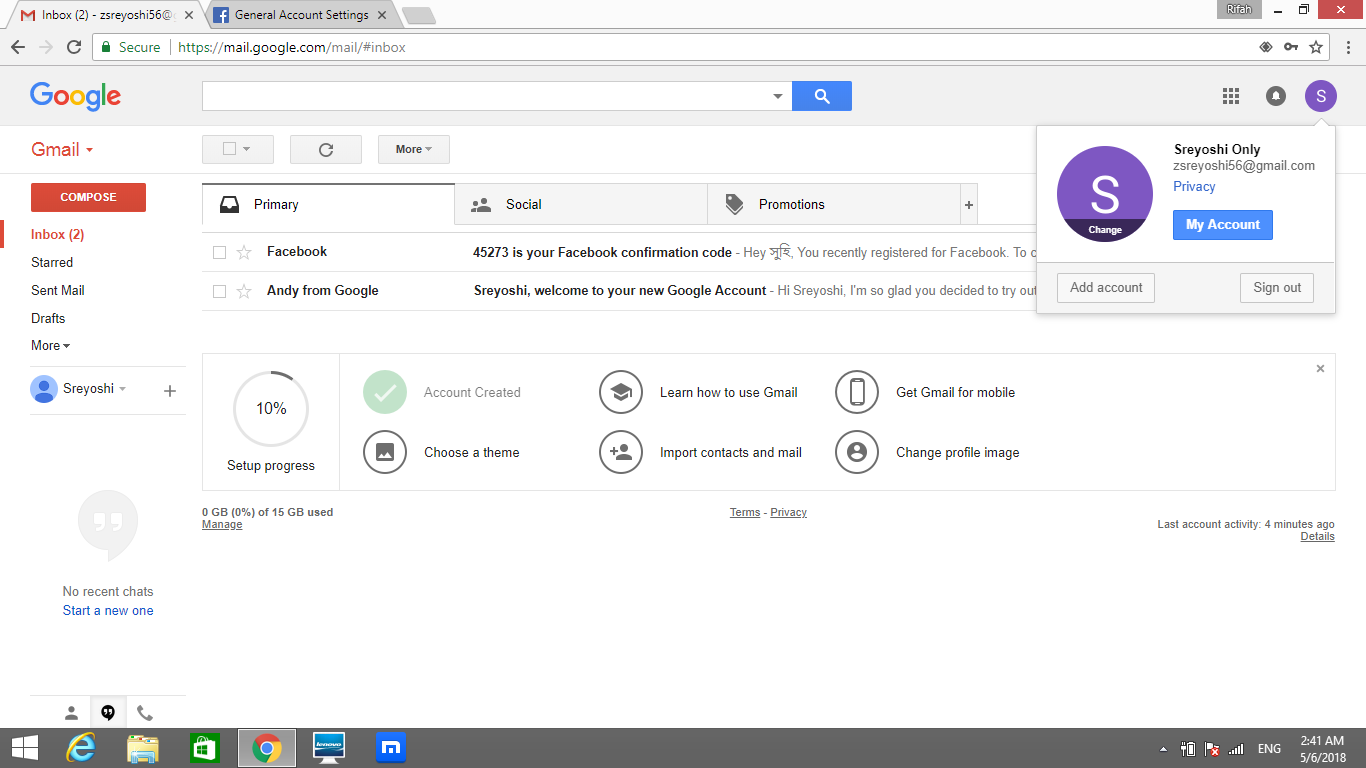Image resolution: width=1366 pixels, height=768 pixels.
Task: Click the Manage storage link
Action: [x=222, y=525]
